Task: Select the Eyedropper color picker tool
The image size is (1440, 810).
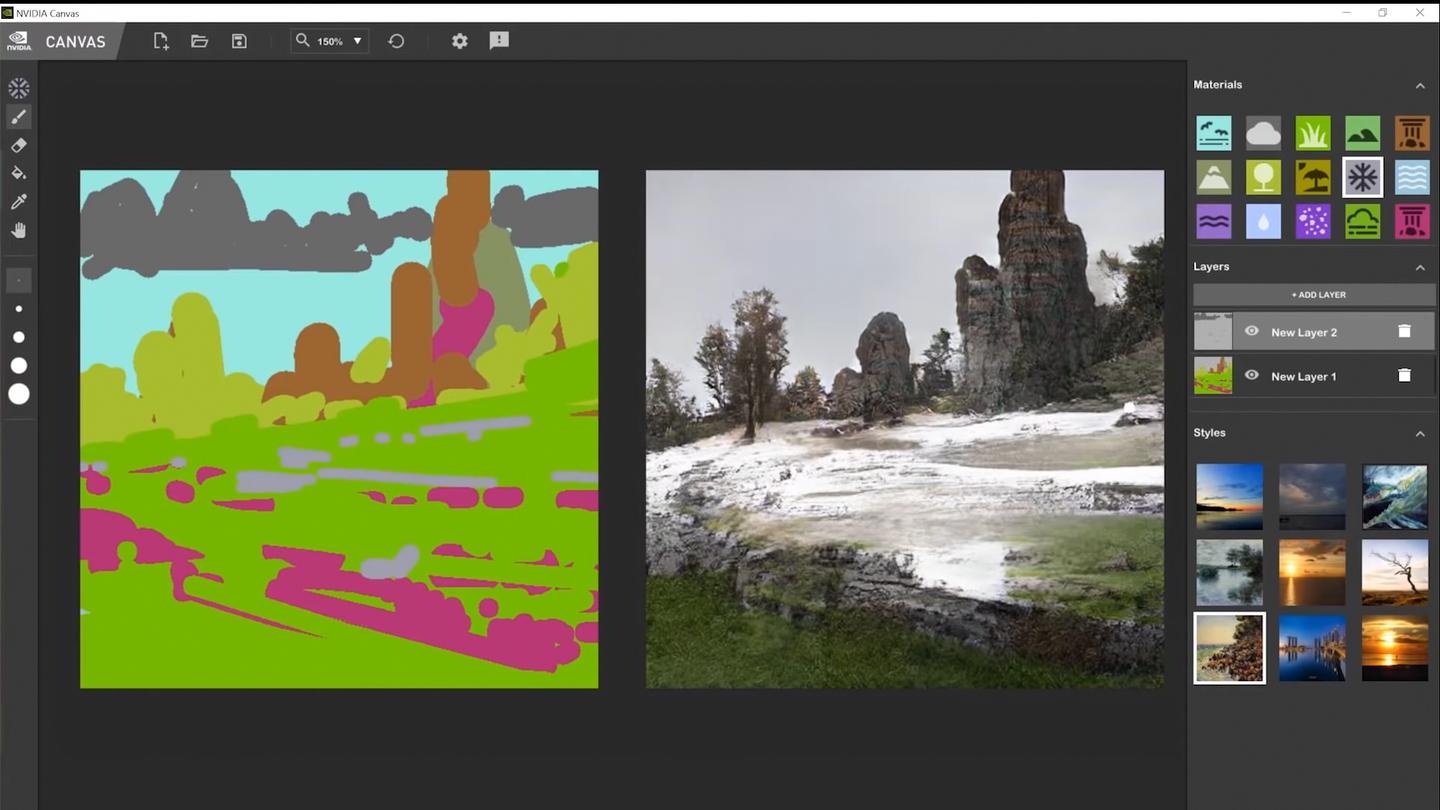Action: (18, 202)
